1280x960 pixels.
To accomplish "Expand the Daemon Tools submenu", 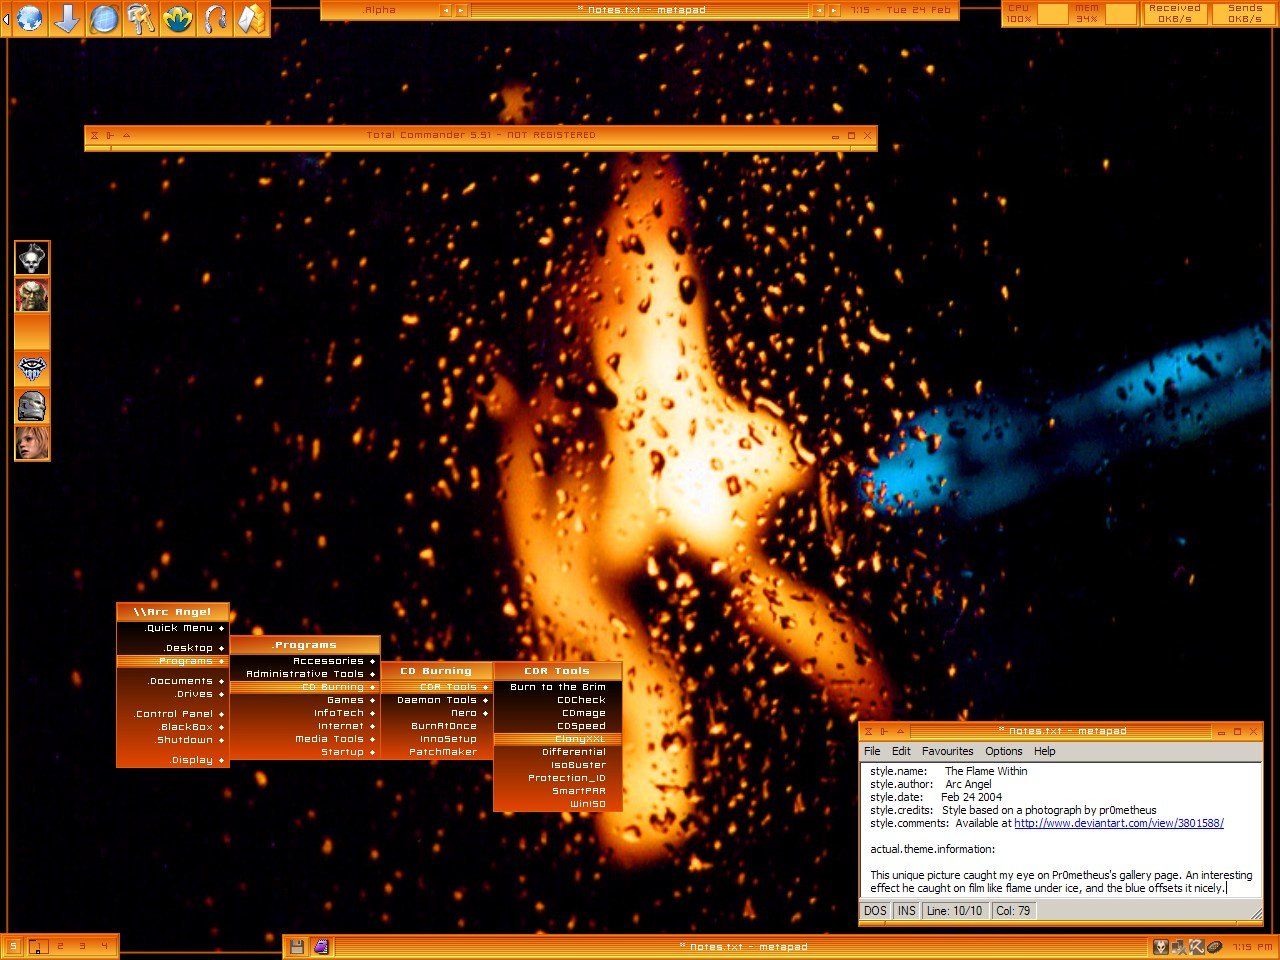I will click(x=437, y=700).
